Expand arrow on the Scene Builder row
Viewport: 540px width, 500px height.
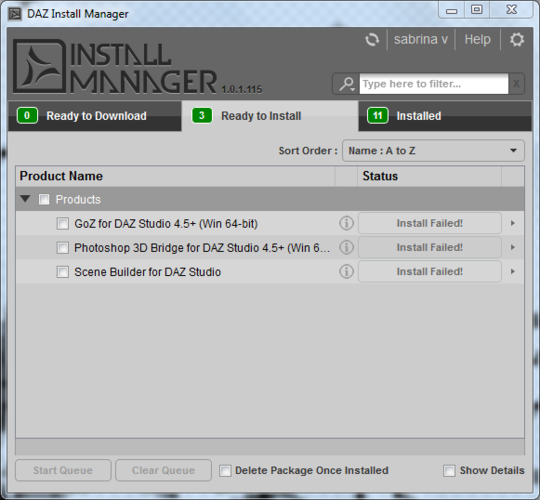513,271
